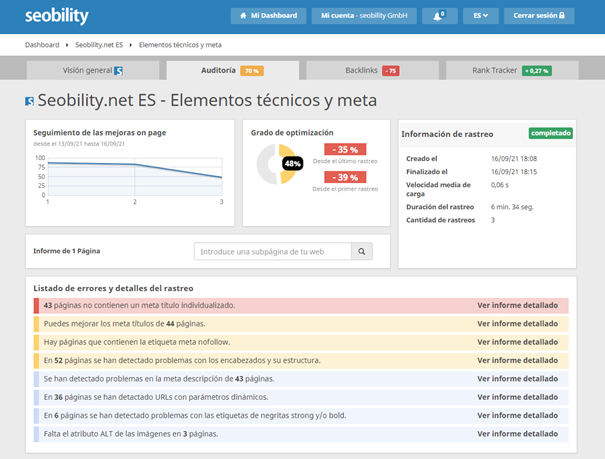
Task: Click the magnifier search icon button
Action: 362,251
